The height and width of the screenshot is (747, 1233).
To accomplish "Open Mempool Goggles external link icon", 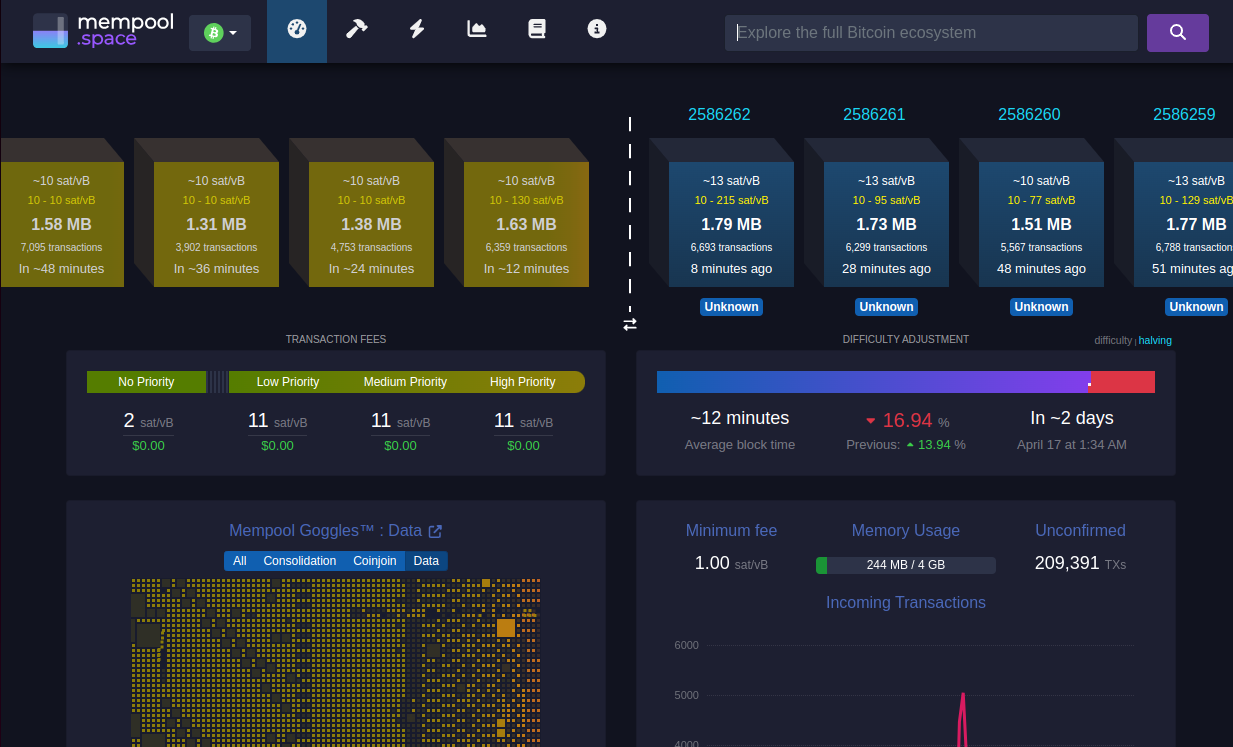I will (x=435, y=531).
